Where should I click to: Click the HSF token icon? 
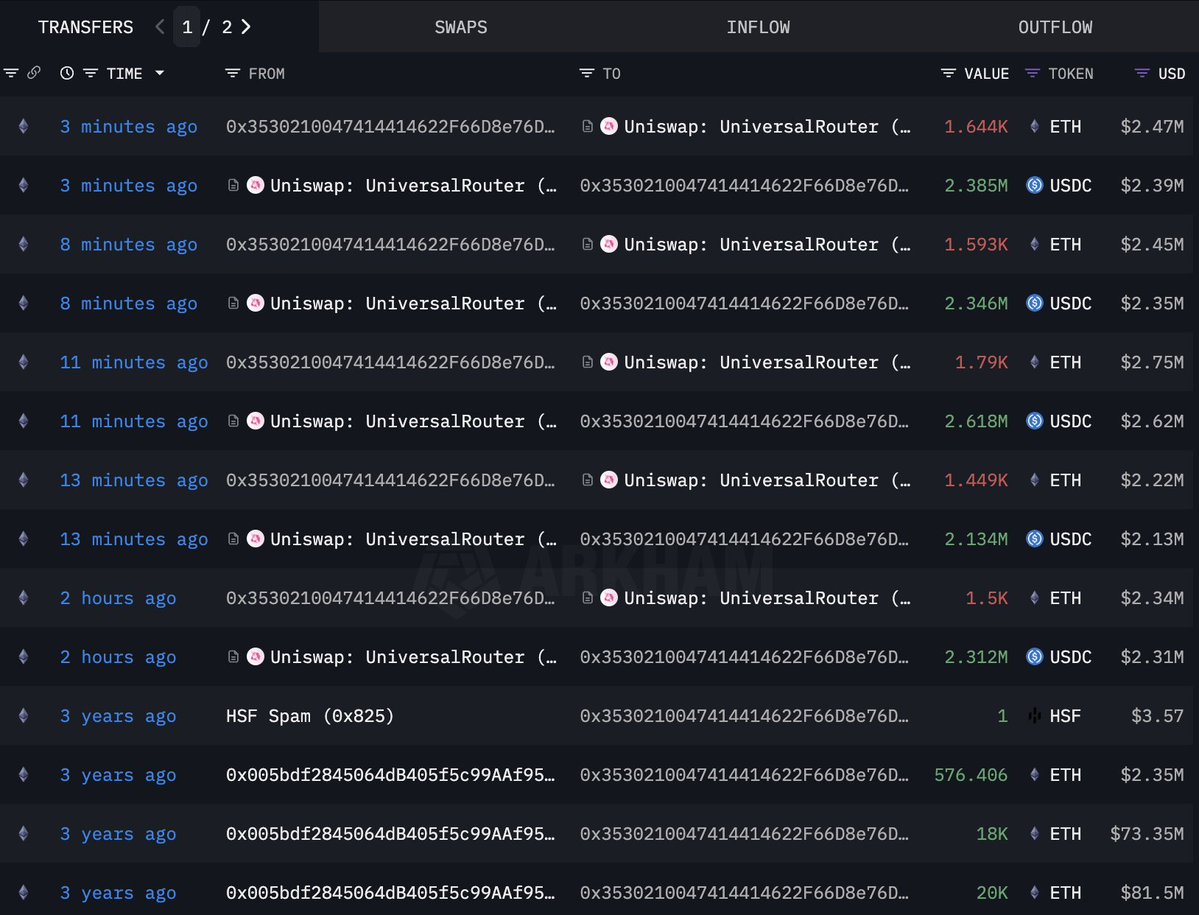[1034, 716]
